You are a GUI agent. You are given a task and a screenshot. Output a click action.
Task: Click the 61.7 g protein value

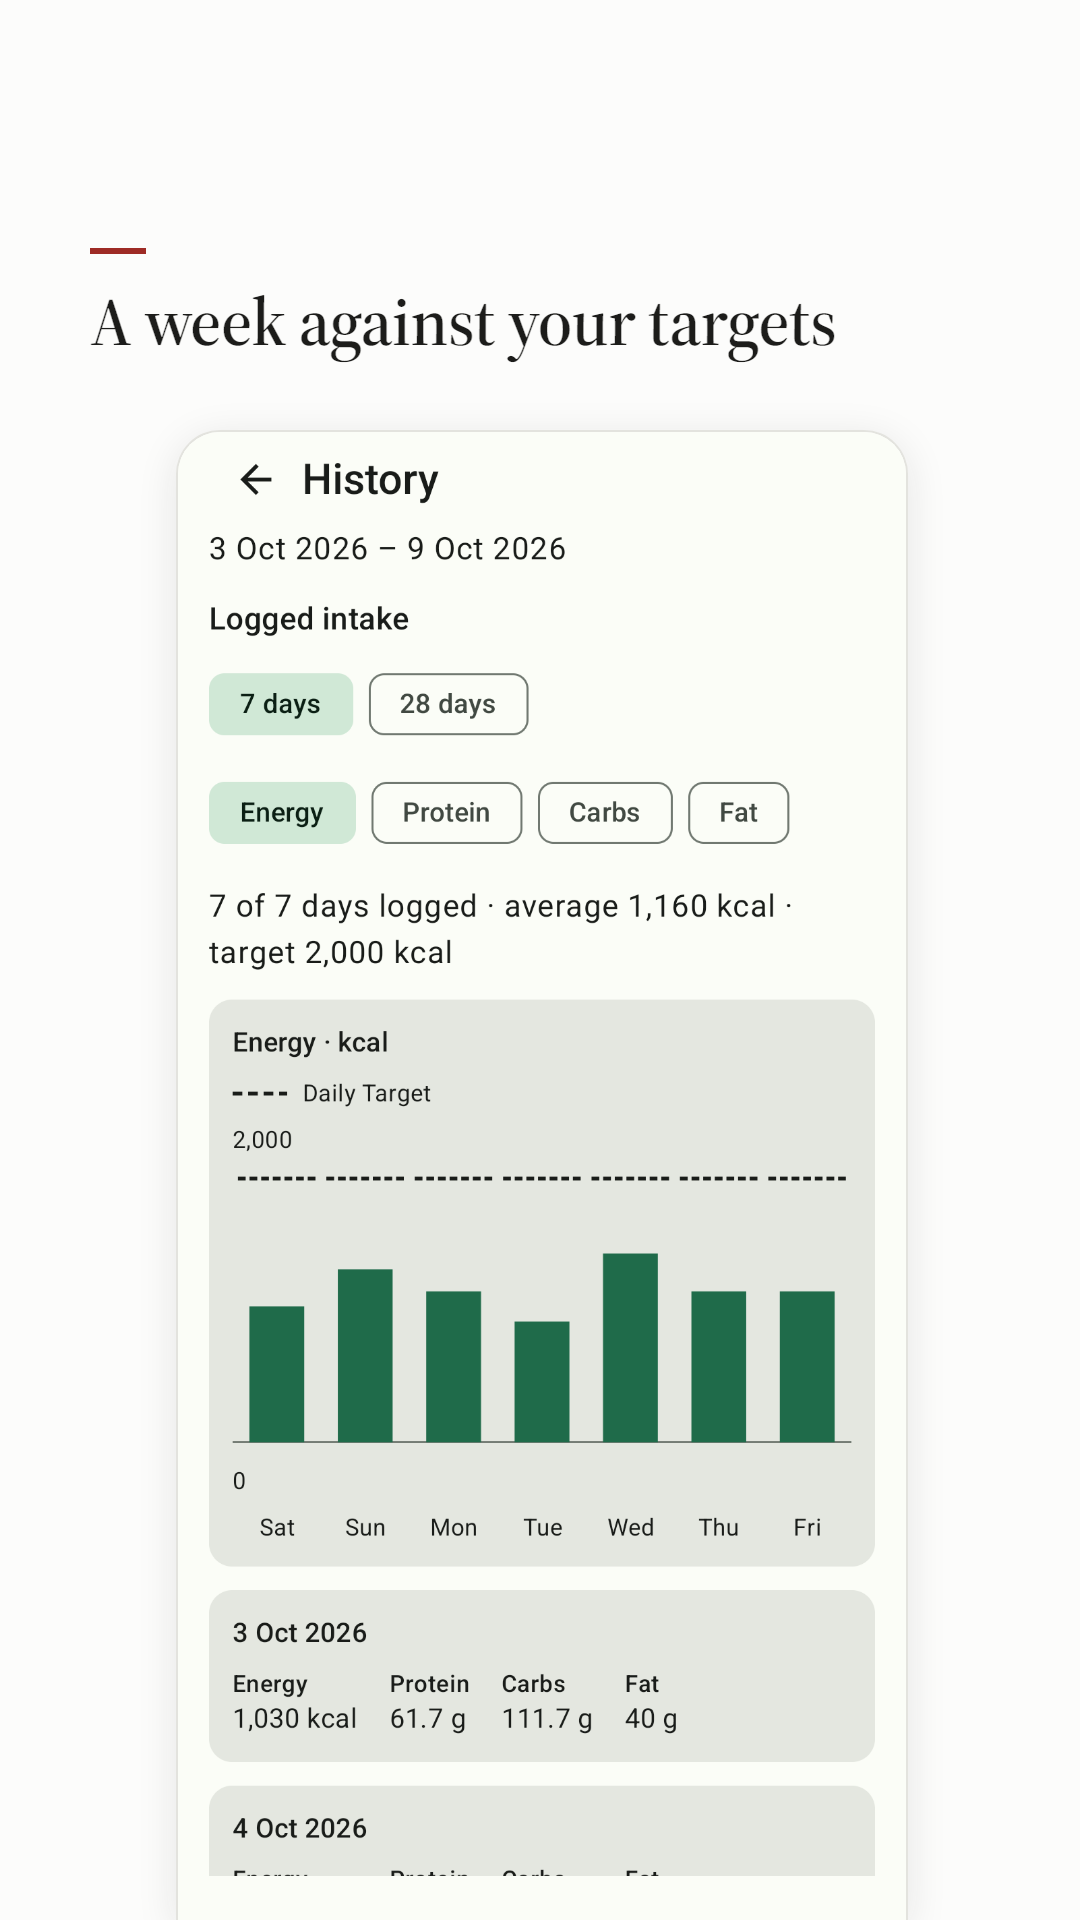[428, 1719]
